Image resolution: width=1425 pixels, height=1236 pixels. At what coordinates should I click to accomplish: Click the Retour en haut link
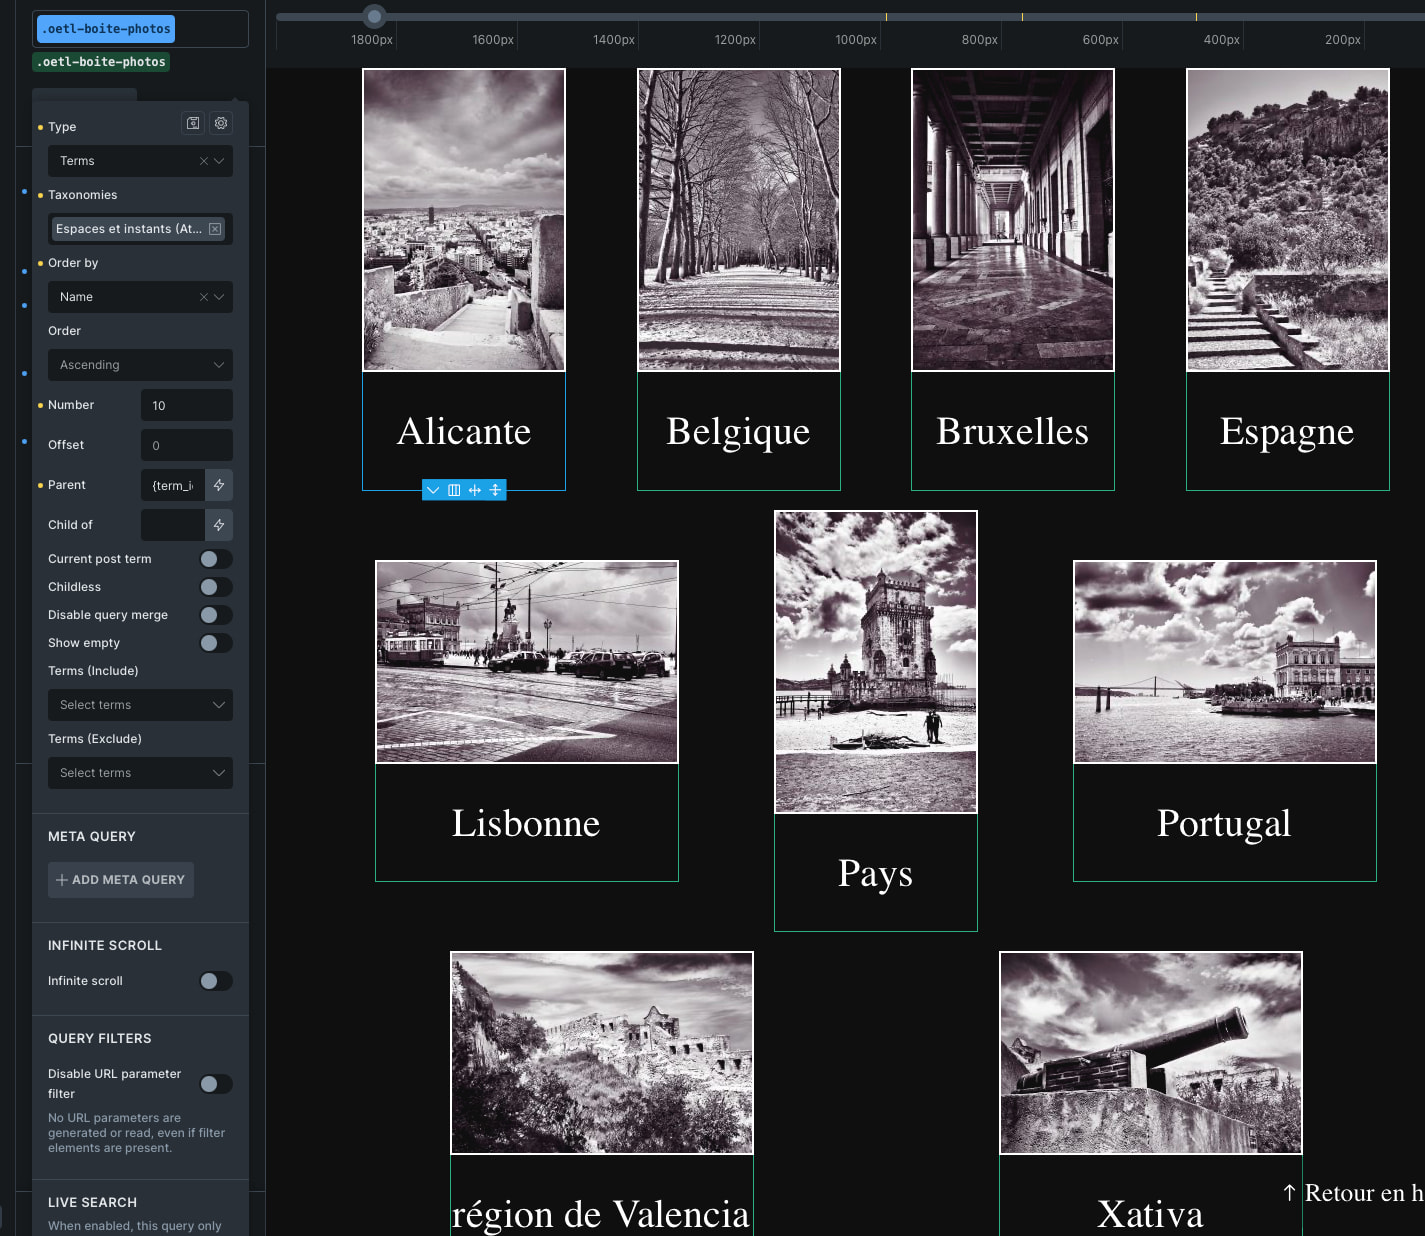click(x=1355, y=1193)
